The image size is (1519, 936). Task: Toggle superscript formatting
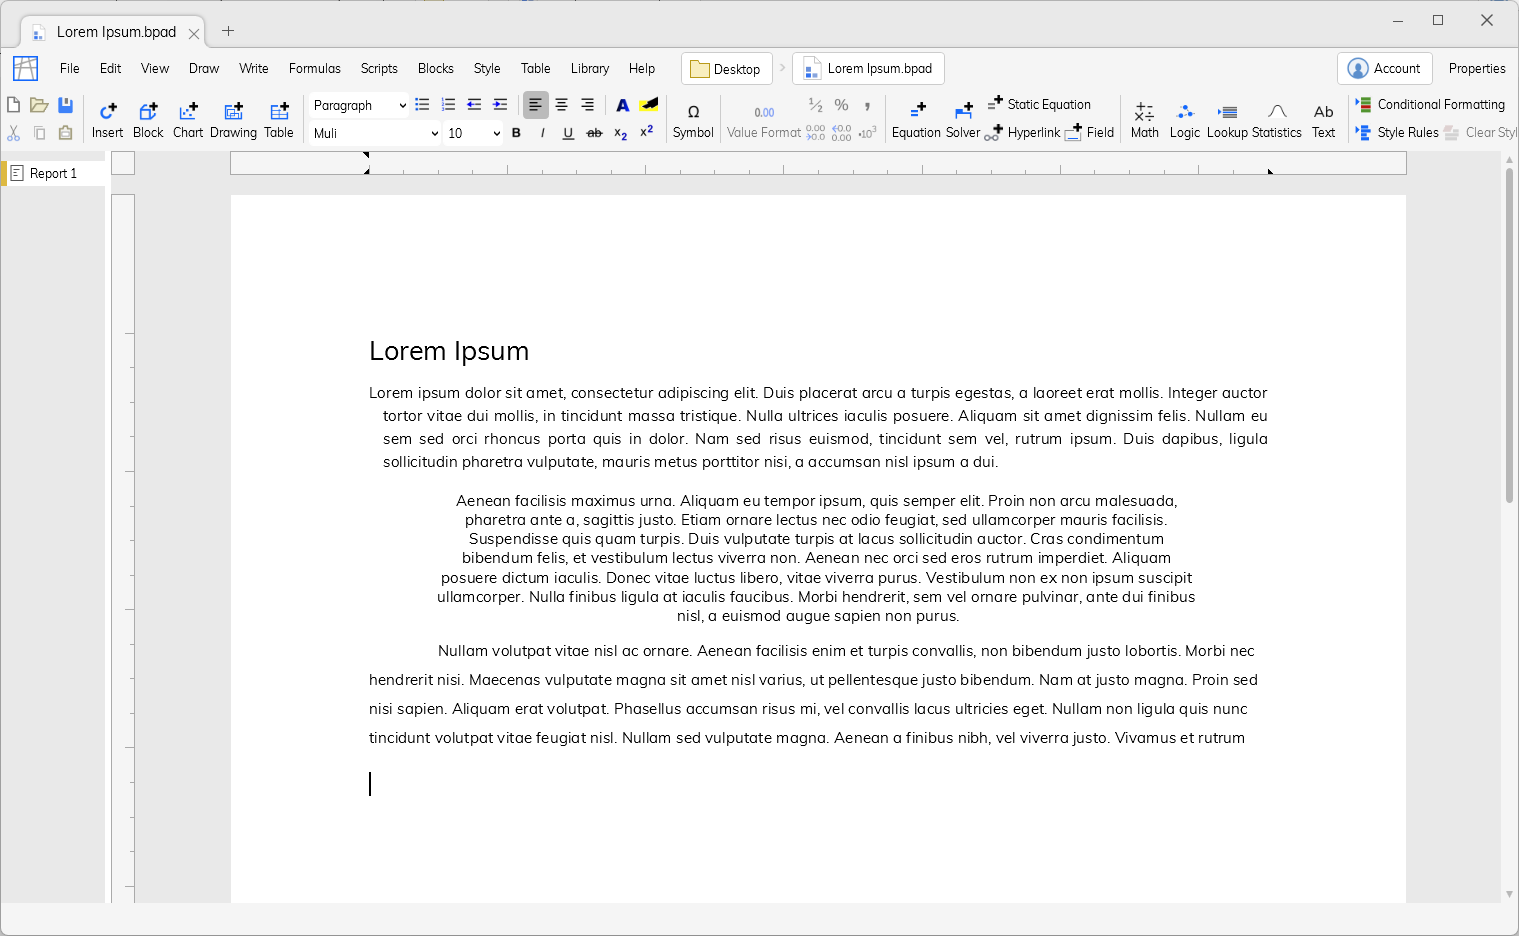646,132
